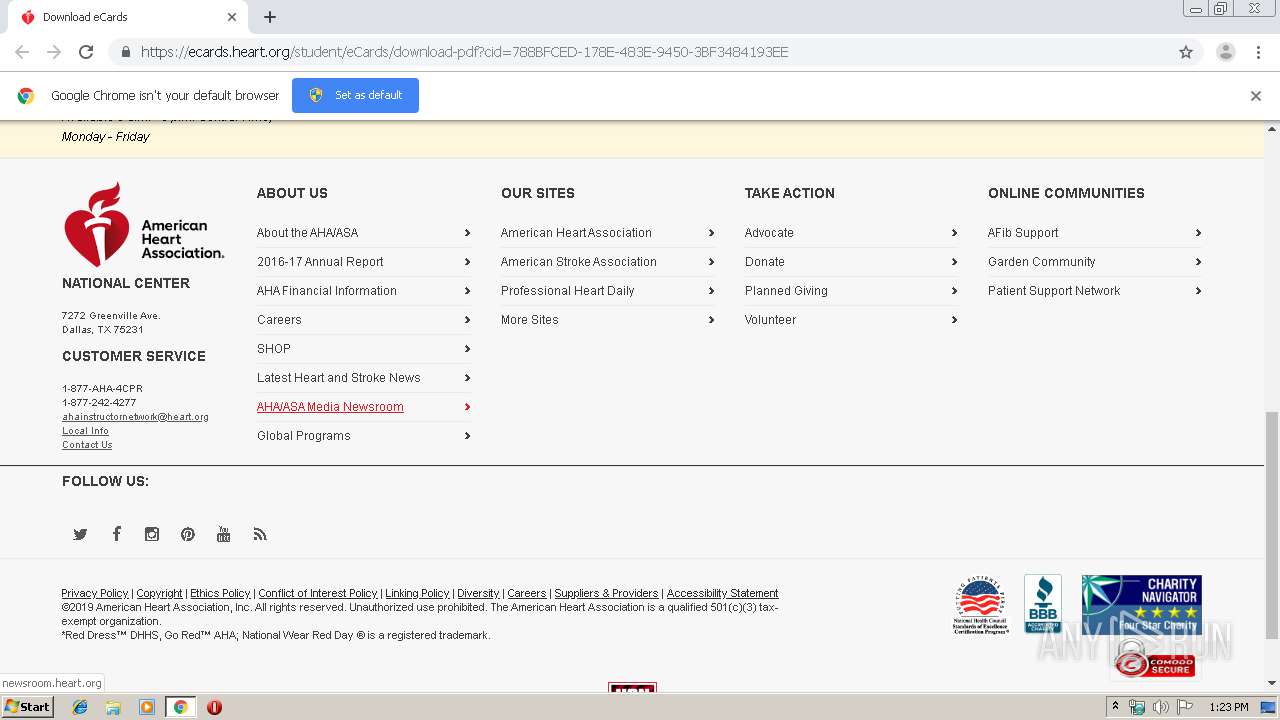Open Local Info link
Image resolution: width=1280 pixels, height=720 pixels.
tap(86, 431)
